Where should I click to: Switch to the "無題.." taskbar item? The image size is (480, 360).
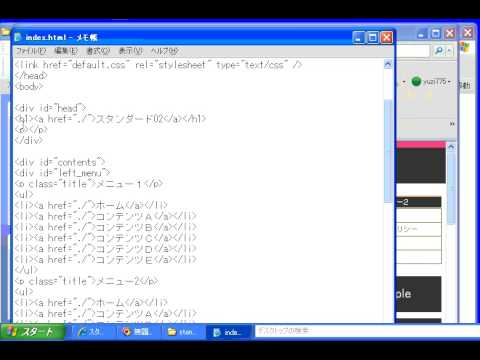(138, 332)
